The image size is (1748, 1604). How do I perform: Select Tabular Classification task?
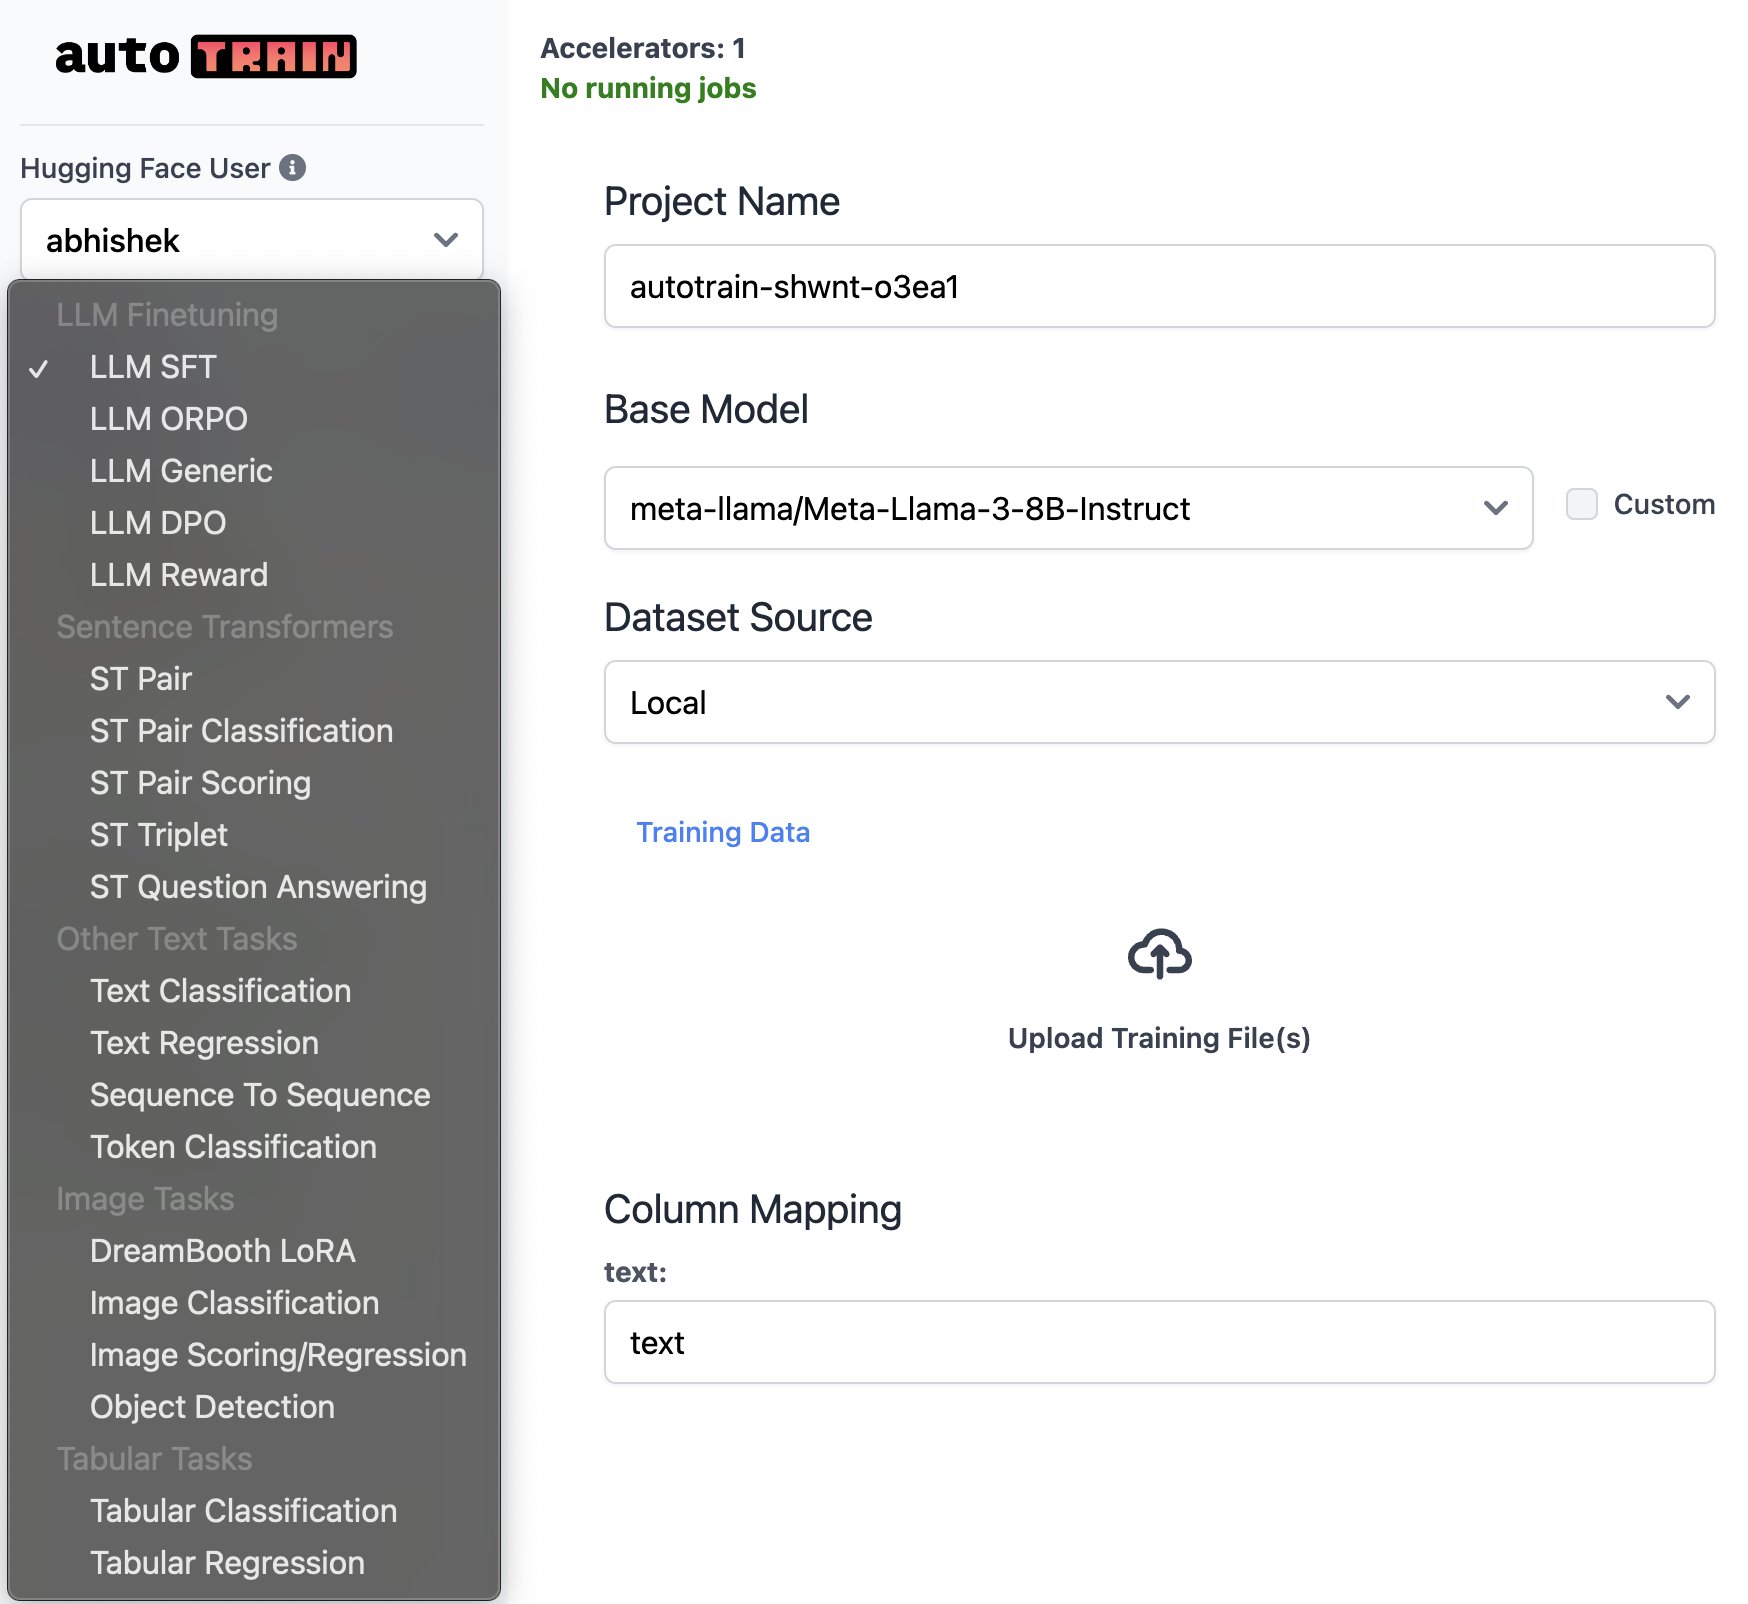(x=254, y=1511)
